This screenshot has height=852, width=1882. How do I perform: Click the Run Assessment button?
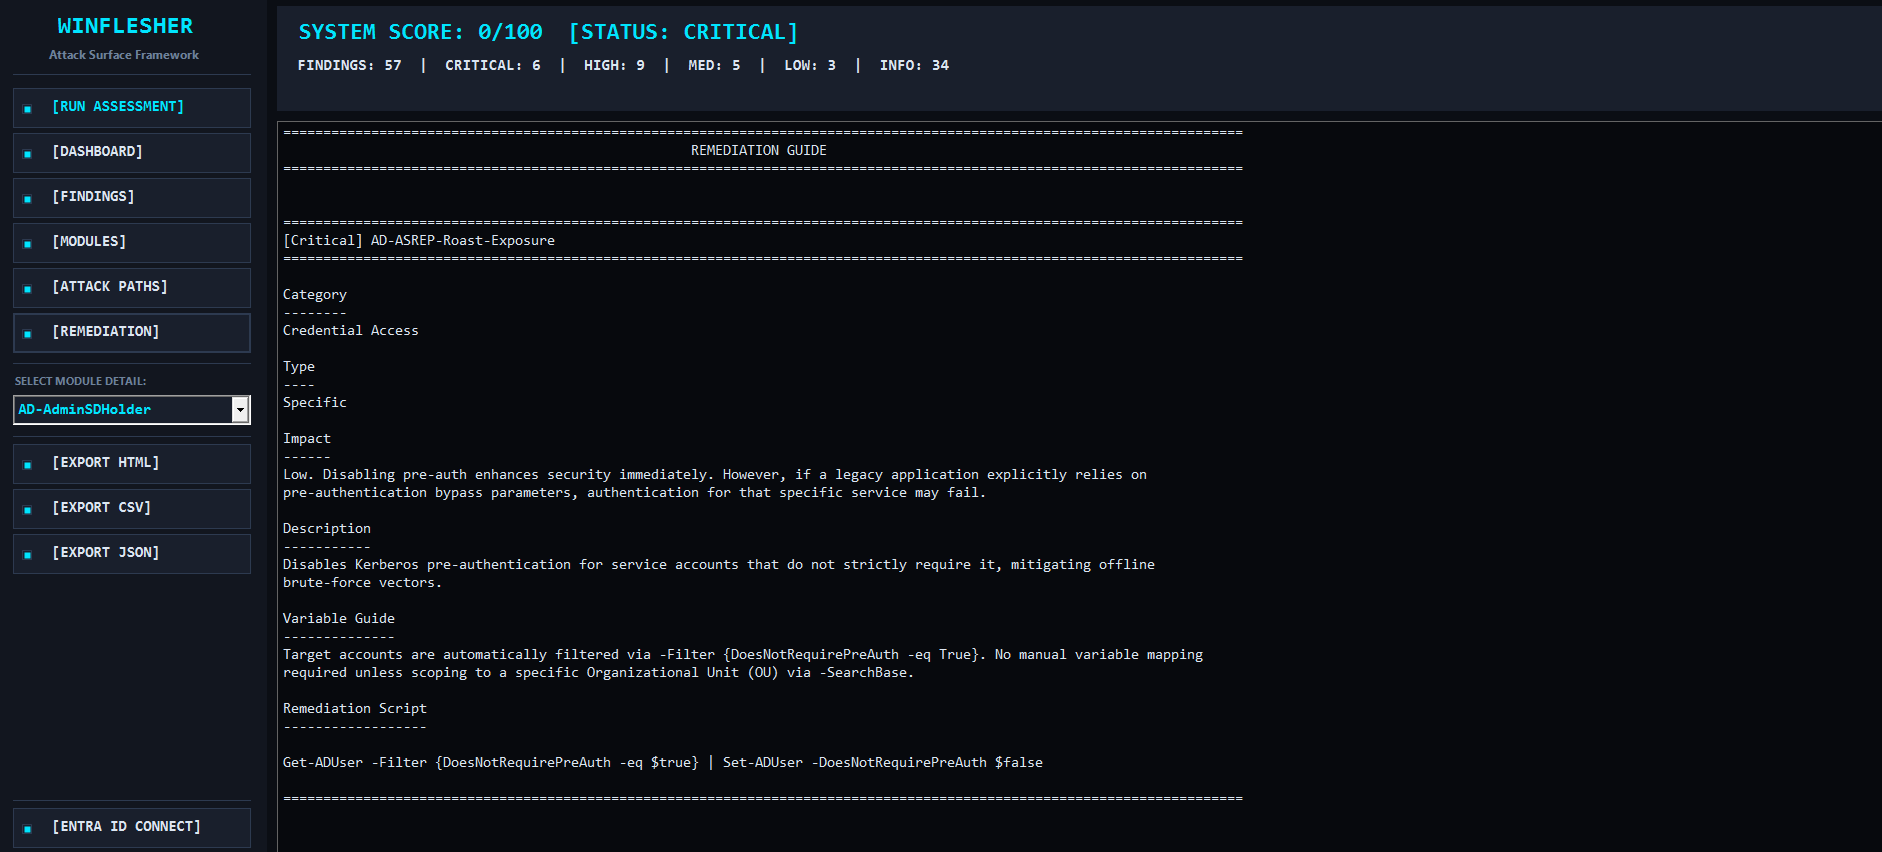coord(132,107)
